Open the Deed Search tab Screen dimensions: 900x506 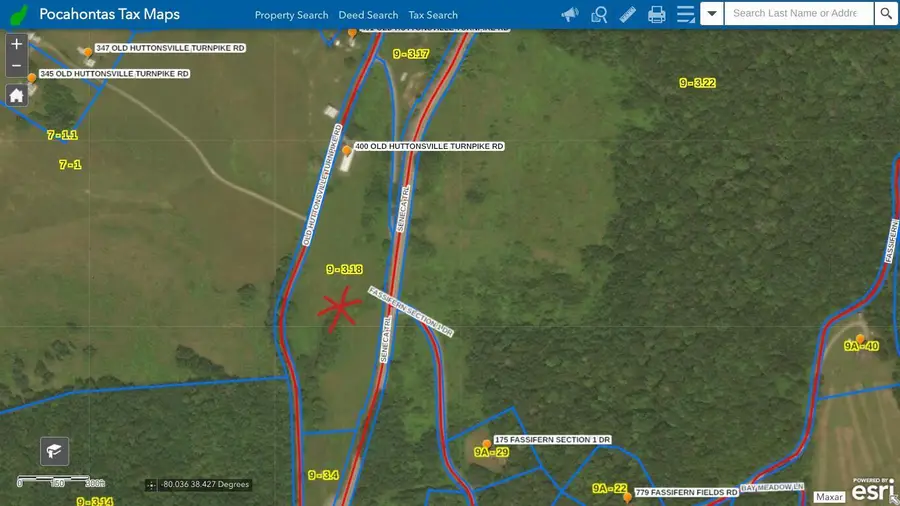(x=368, y=15)
